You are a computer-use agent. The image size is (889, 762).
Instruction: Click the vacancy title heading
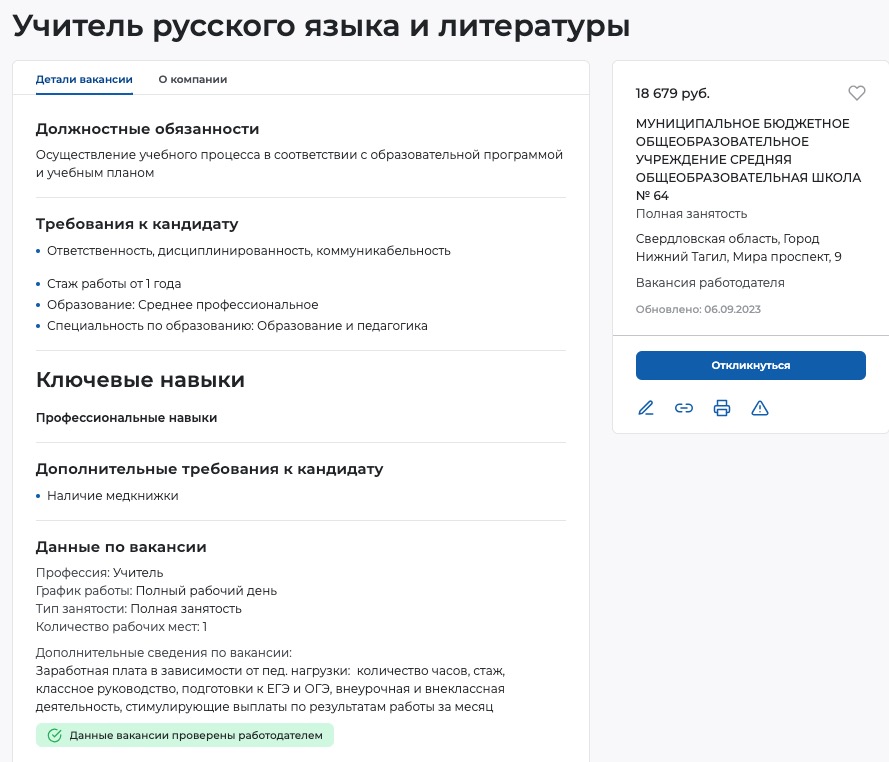(x=321, y=27)
